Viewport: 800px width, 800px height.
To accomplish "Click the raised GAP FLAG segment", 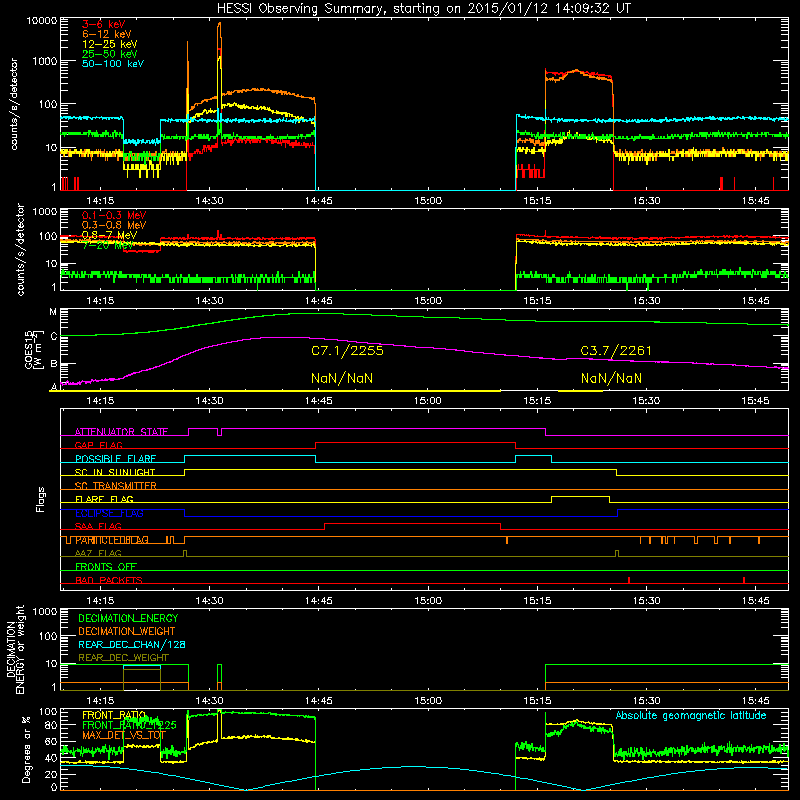I will (415, 443).
